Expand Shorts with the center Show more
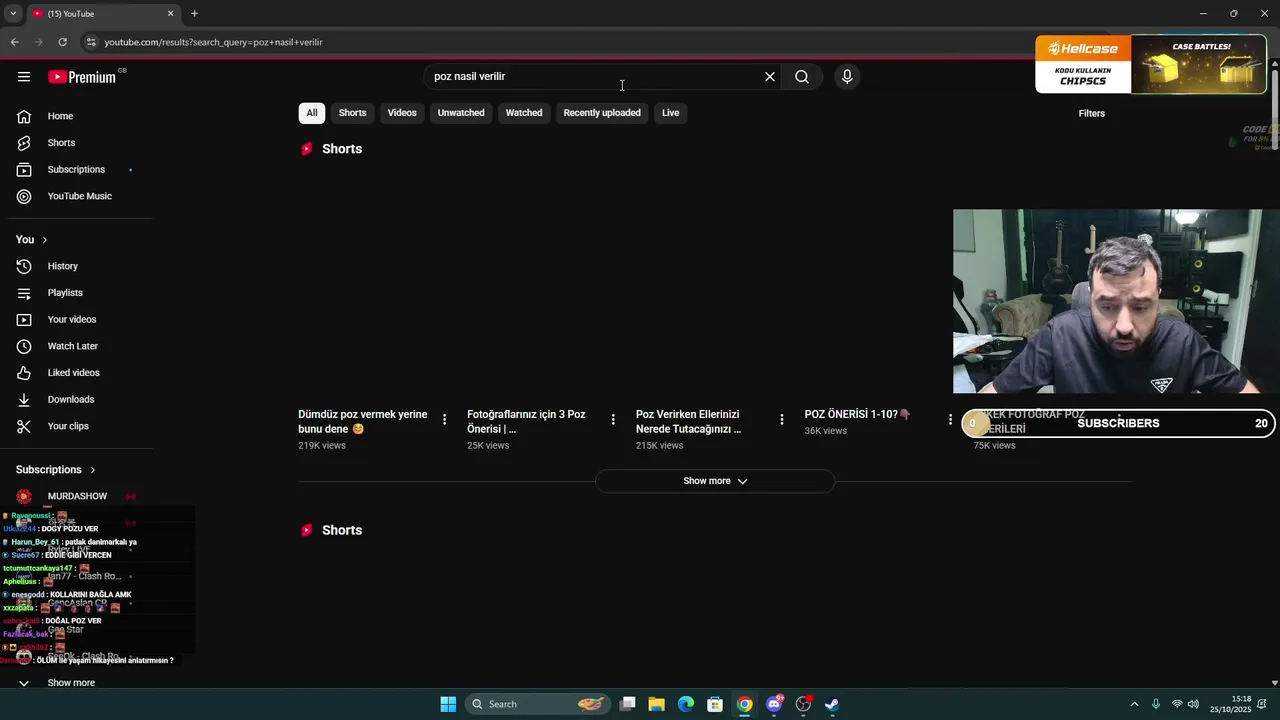The height and width of the screenshot is (720, 1280). [x=715, y=481]
